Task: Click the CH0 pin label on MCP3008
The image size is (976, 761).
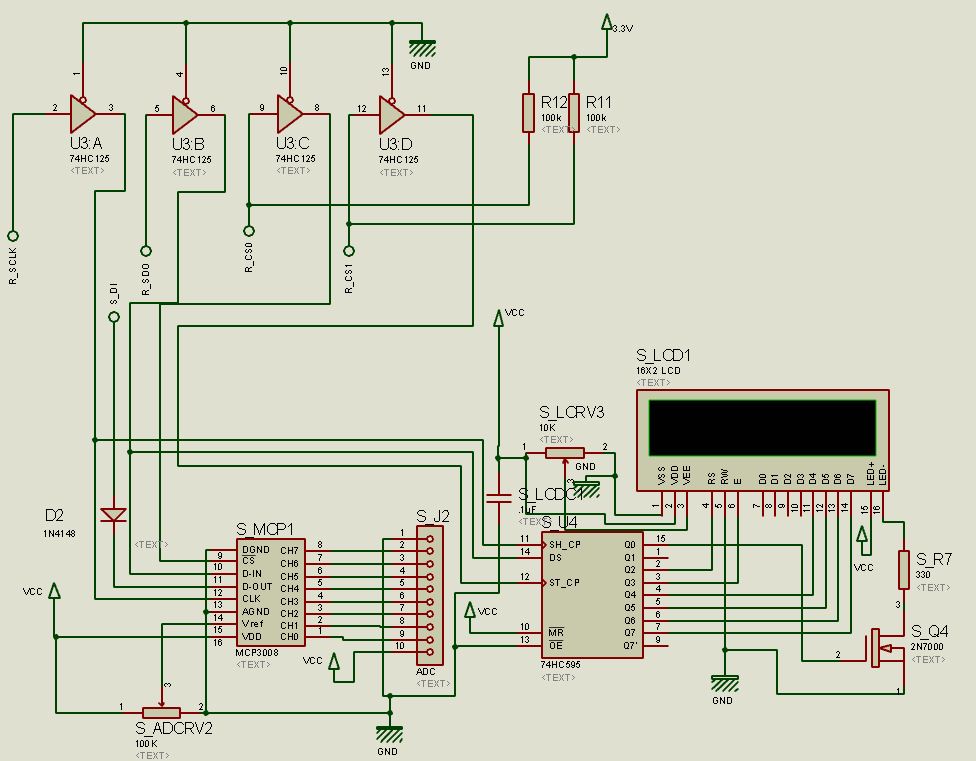Action: pos(289,637)
